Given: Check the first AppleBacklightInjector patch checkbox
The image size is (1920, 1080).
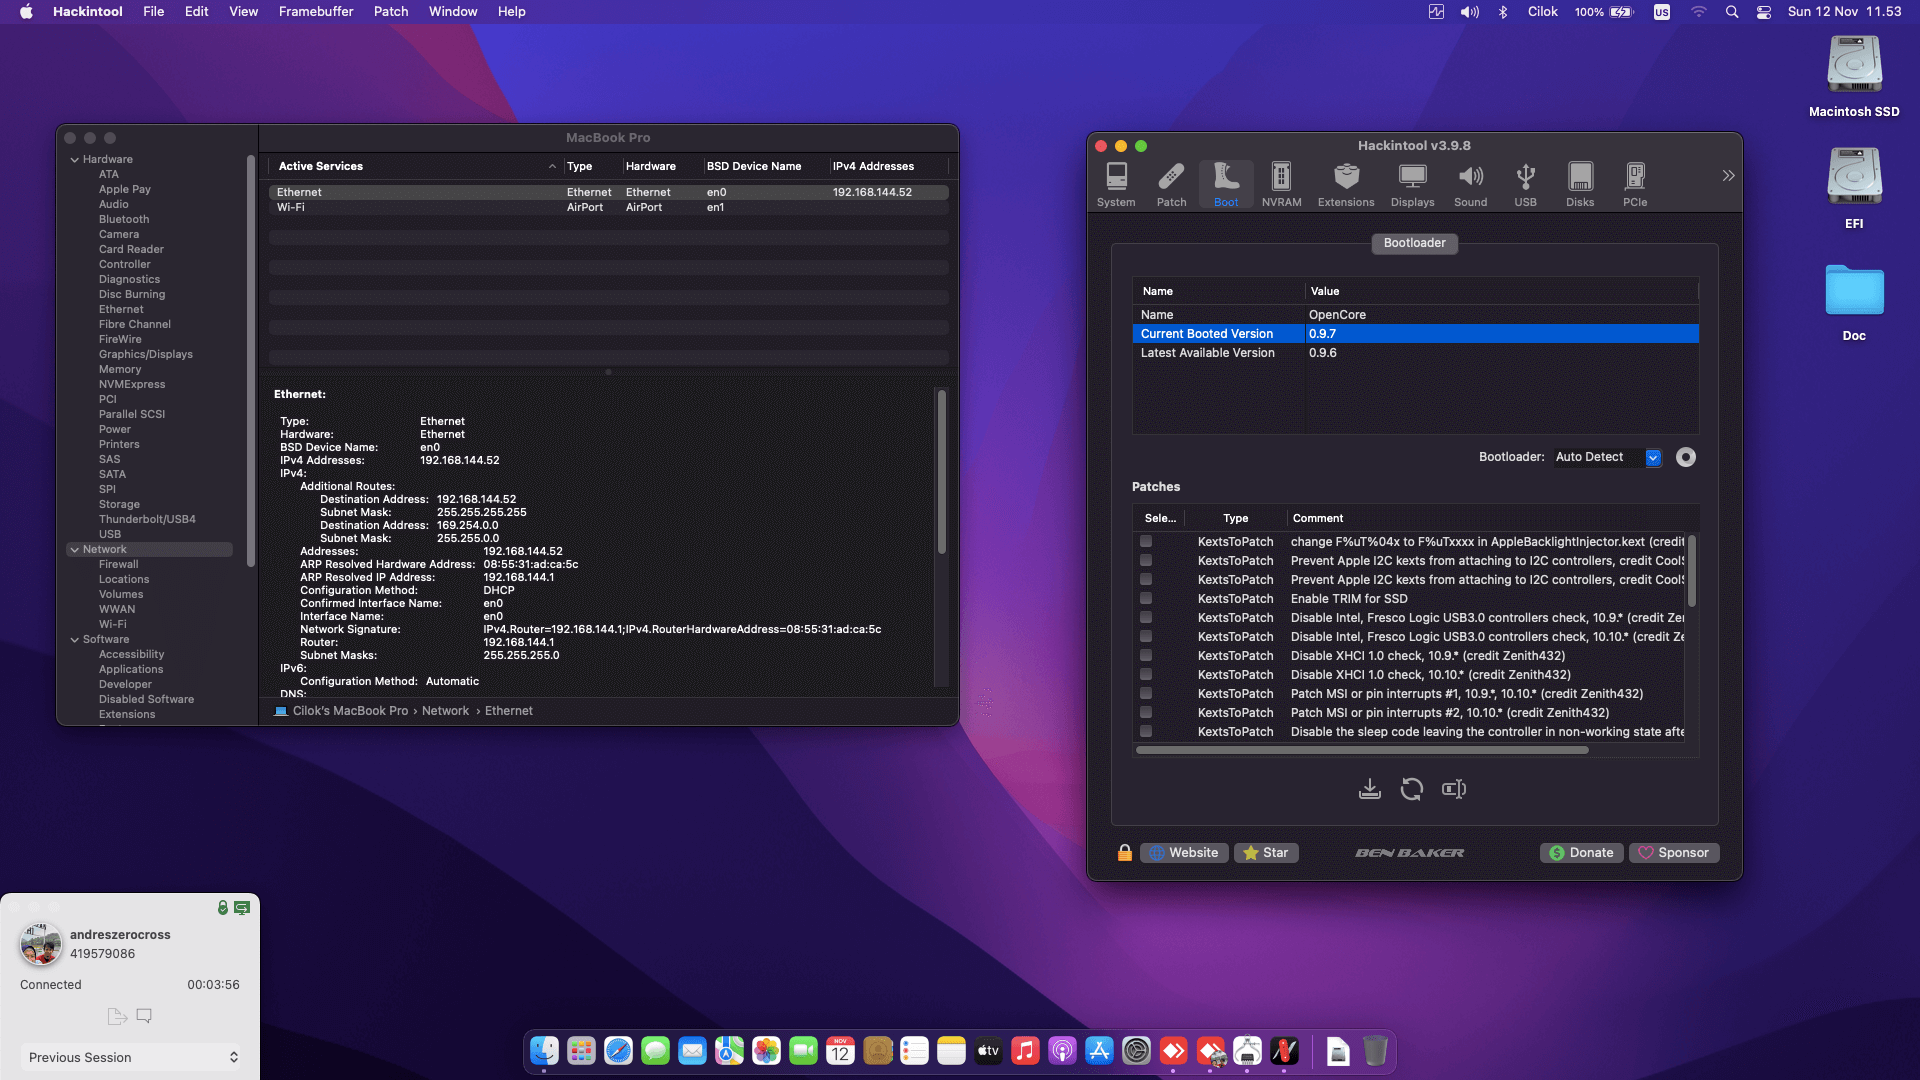Looking at the screenshot, I should pyautogui.click(x=1146, y=542).
